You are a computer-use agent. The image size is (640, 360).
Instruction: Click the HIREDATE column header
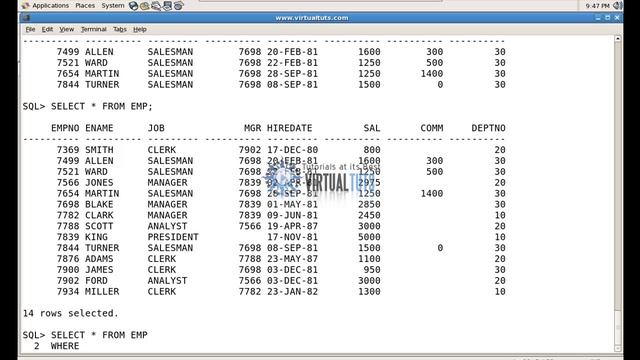289,128
